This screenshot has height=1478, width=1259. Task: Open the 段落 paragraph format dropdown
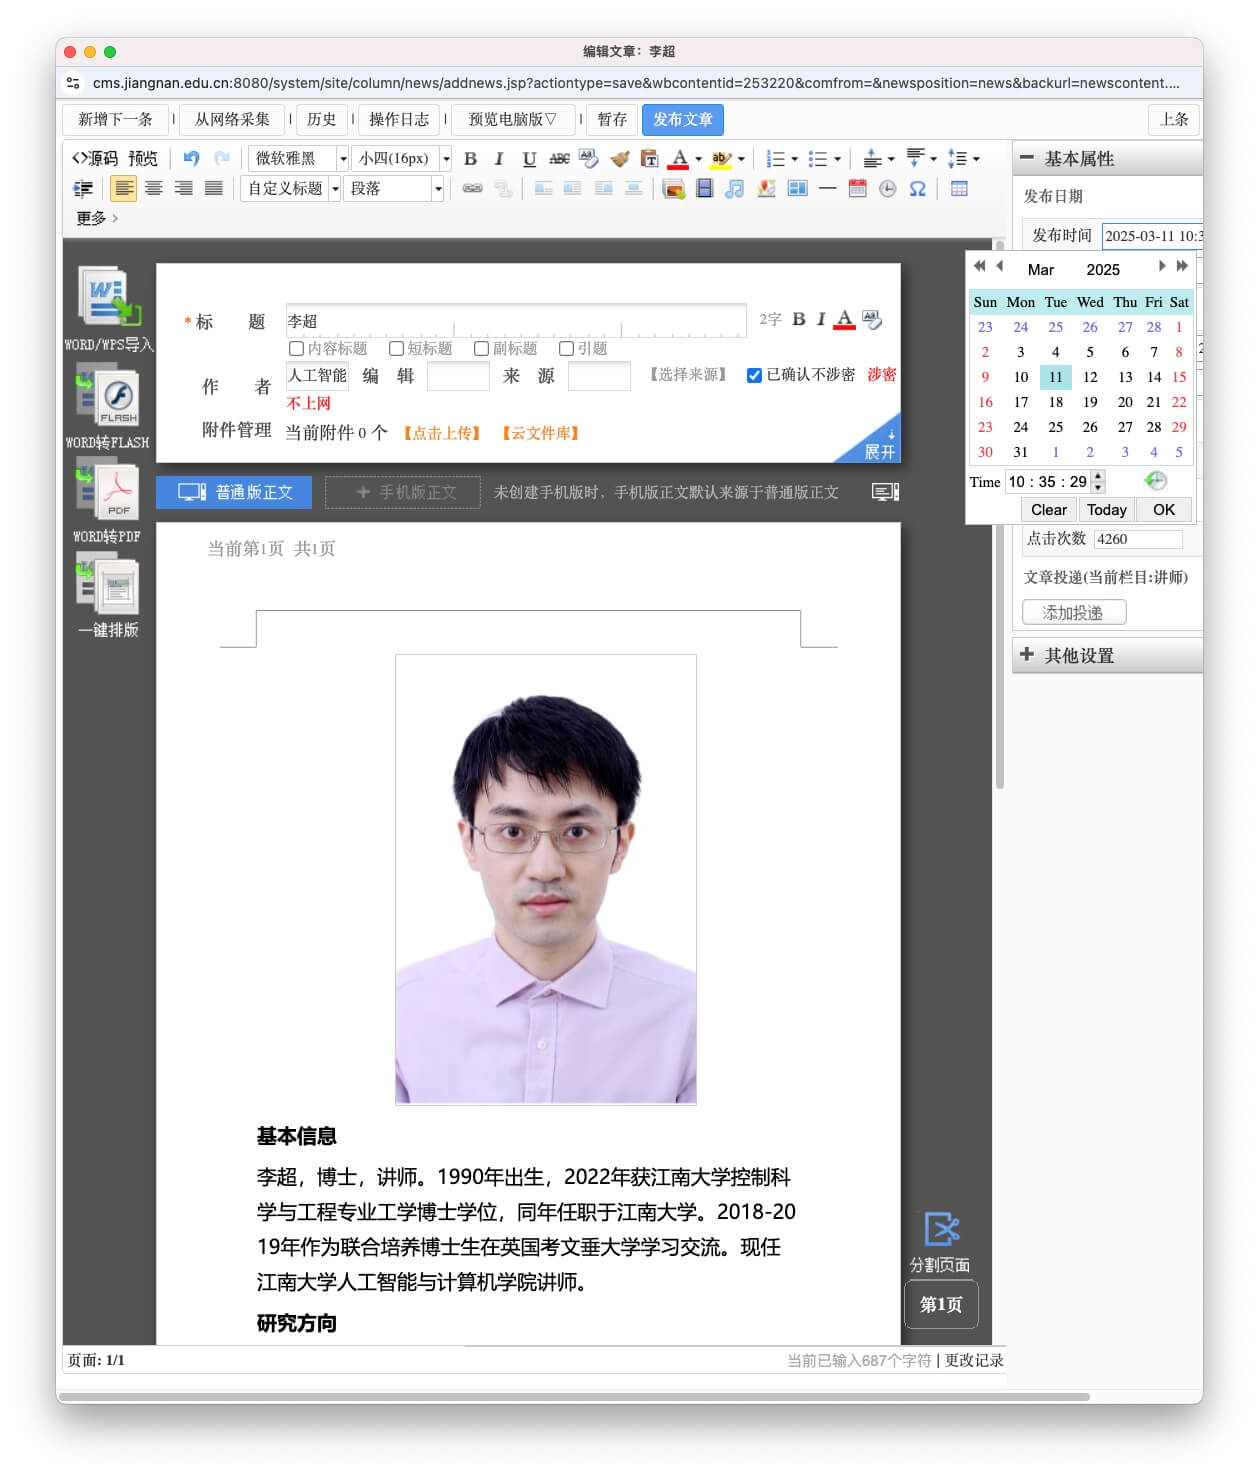[x=437, y=189]
